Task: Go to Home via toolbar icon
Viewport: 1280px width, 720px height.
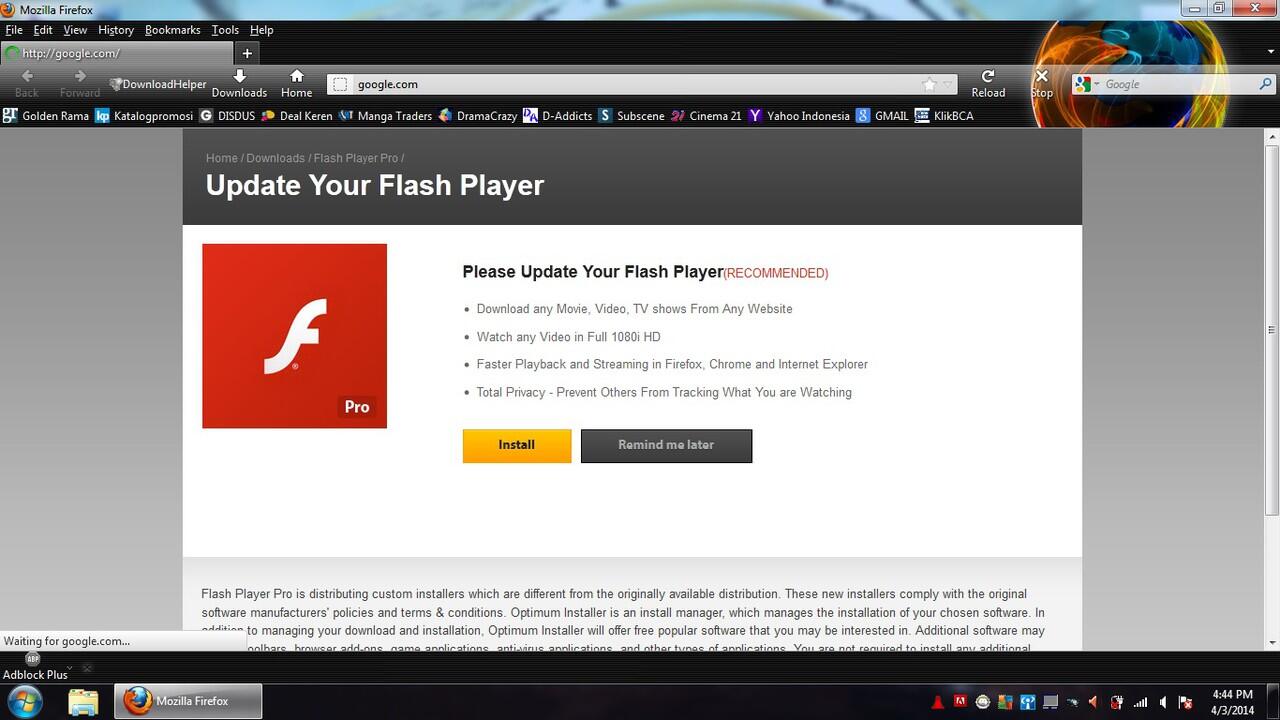Action: 296,83
